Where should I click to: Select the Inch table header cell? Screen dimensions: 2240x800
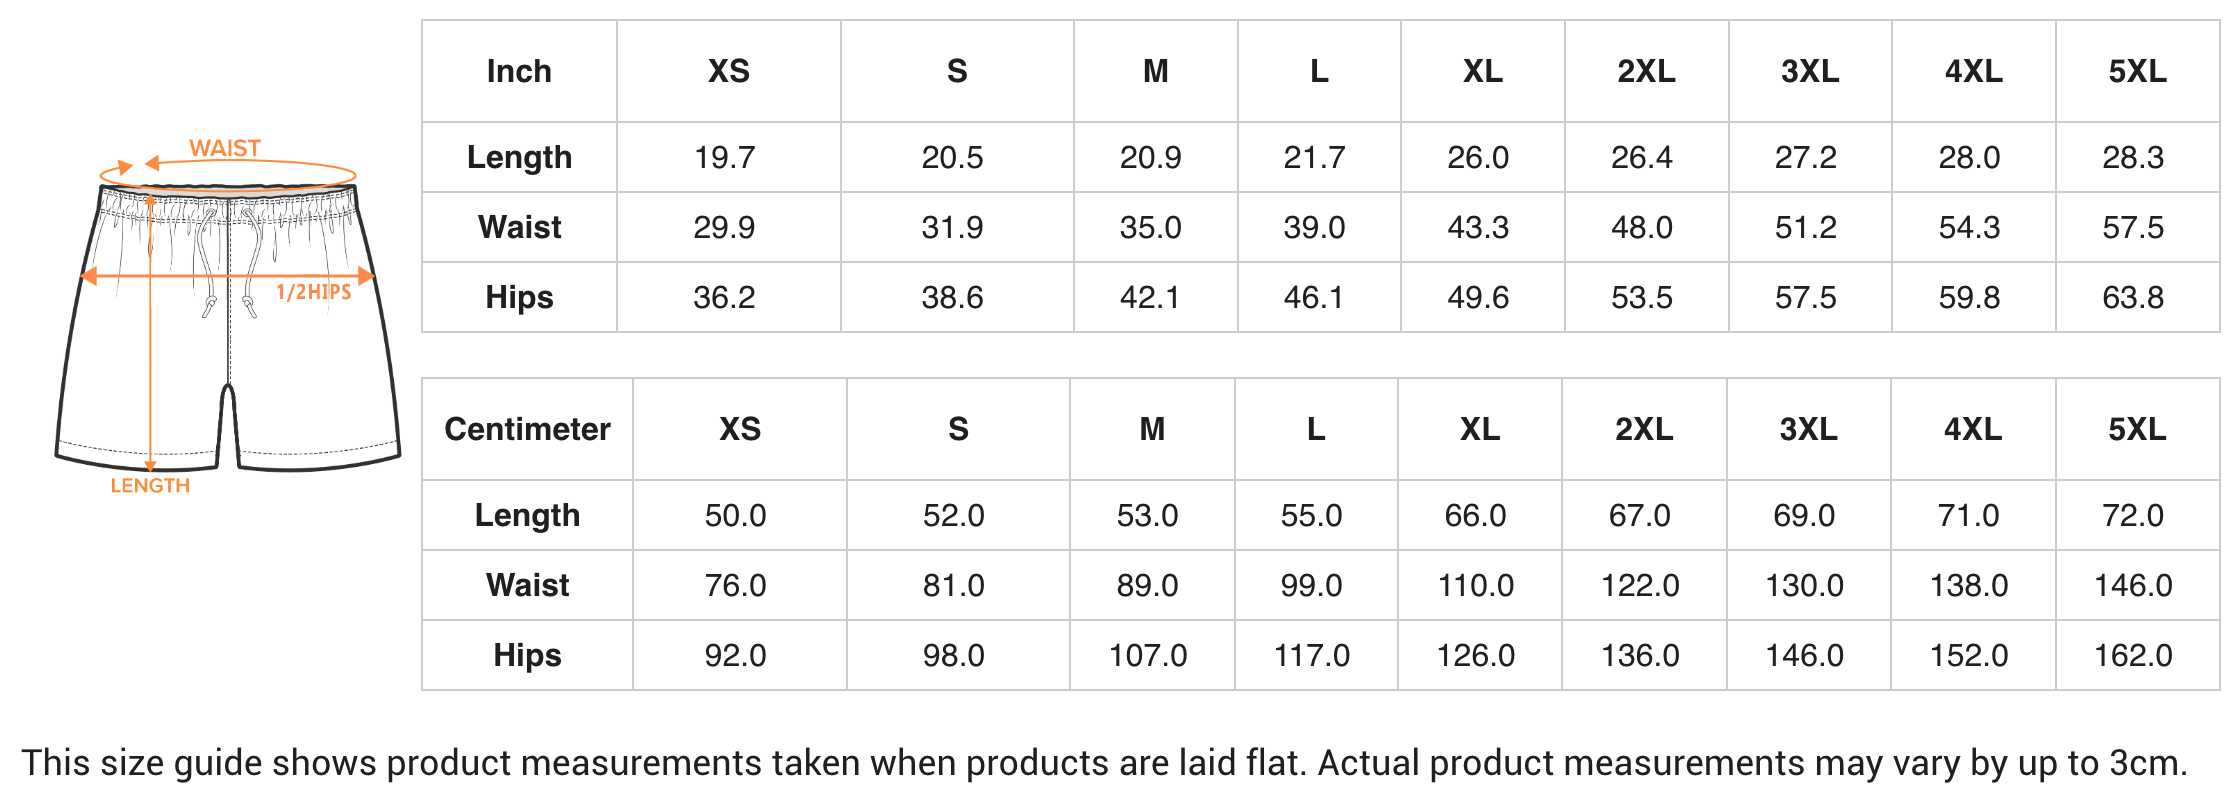coord(519,71)
